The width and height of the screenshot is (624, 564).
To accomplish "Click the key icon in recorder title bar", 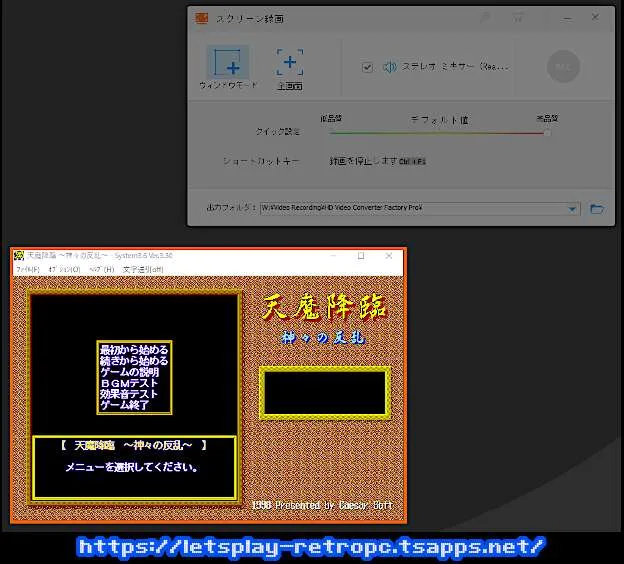I will pos(485,17).
